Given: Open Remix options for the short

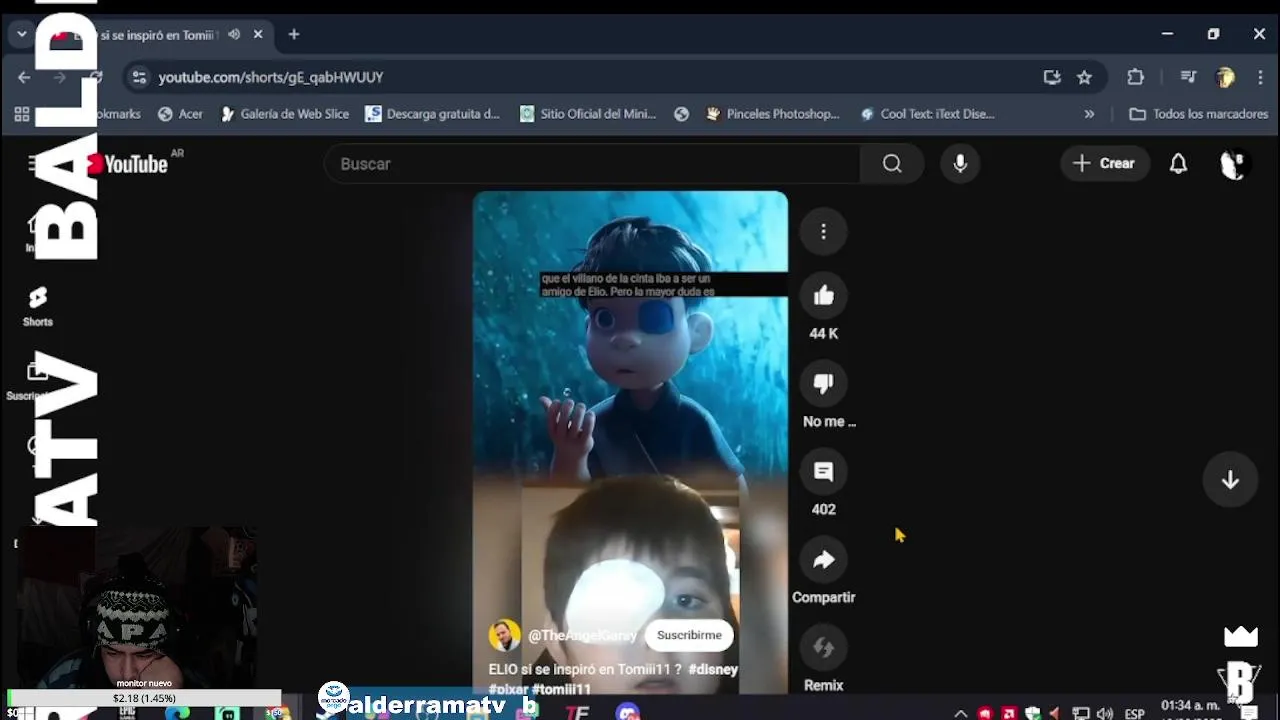Looking at the screenshot, I should [x=823, y=648].
